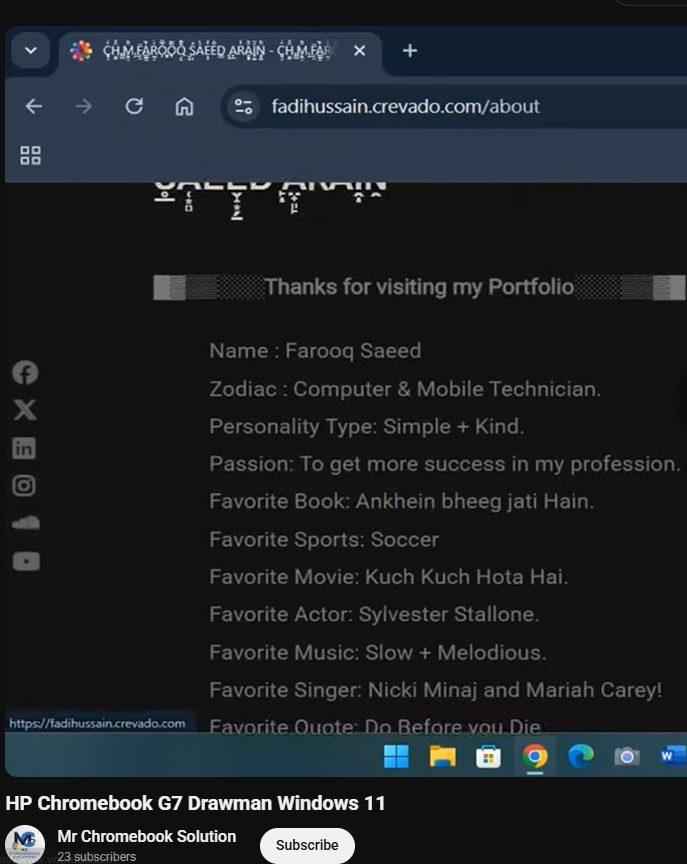Open a new browser tab with plus button
Viewport: 687px width, 864px height.
(x=410, y=51)
